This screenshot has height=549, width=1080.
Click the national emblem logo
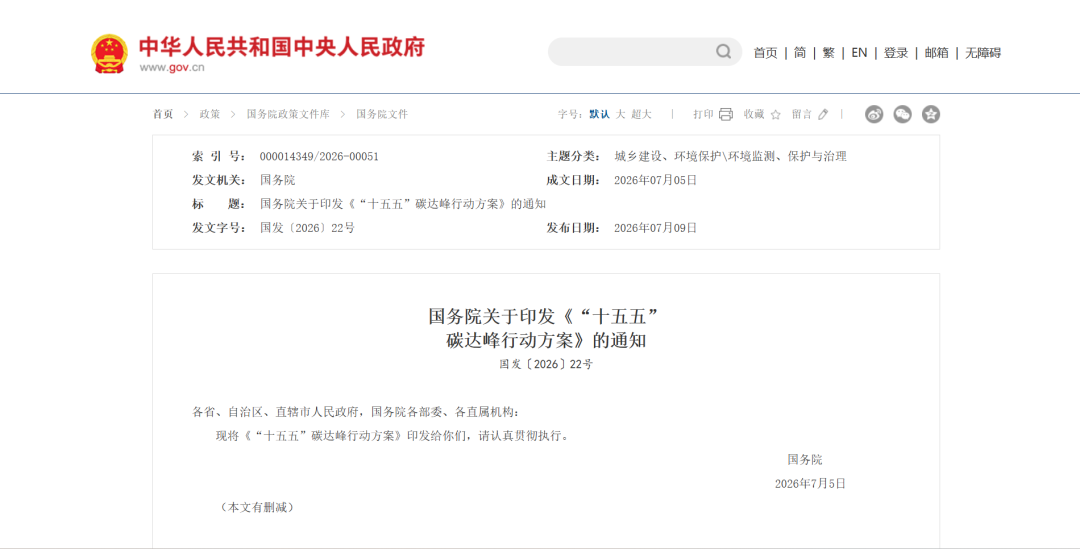(x=110, y=54)
